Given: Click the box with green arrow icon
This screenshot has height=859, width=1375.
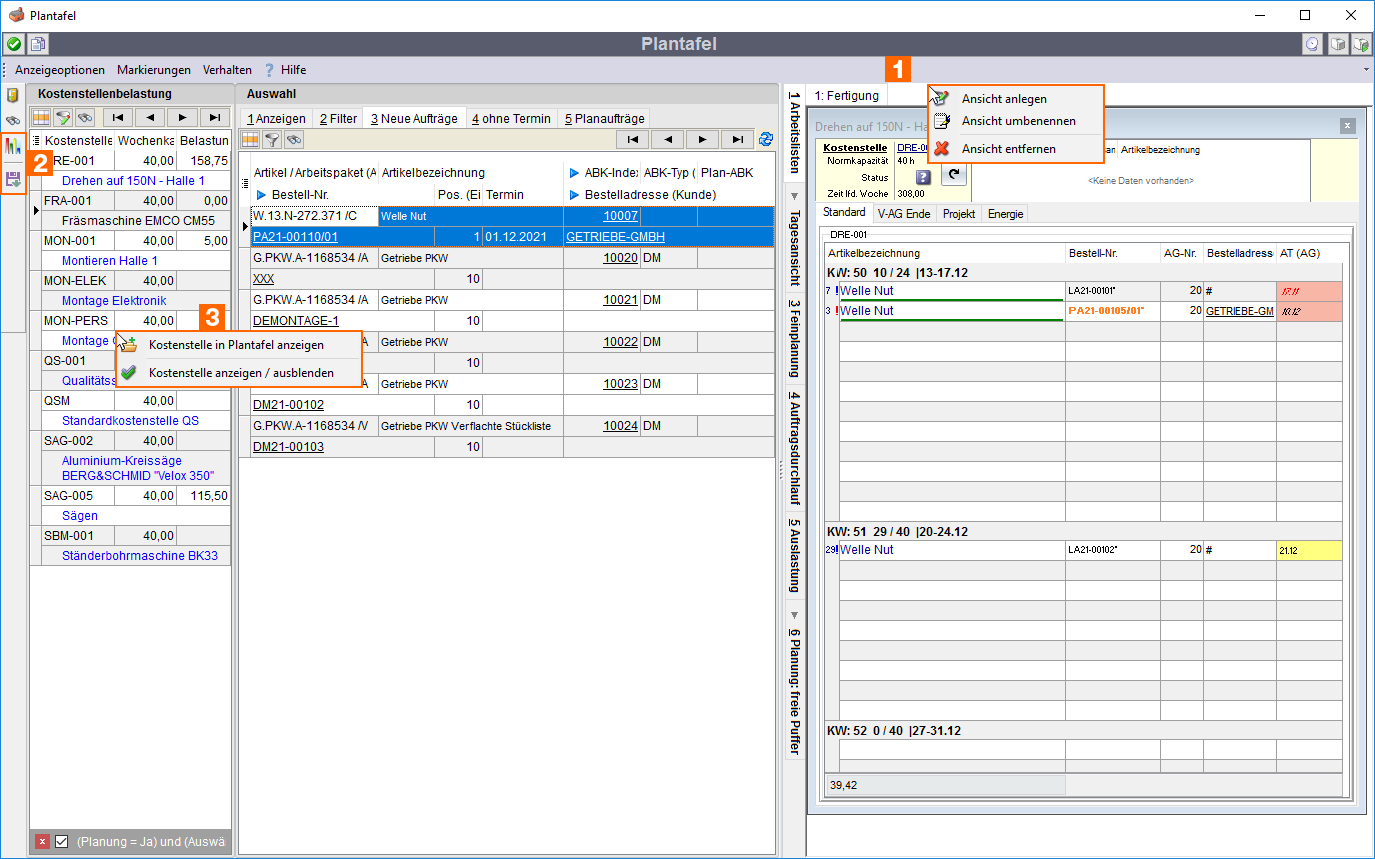Looking at the screenshot, I should click(x=1361, y=44).
